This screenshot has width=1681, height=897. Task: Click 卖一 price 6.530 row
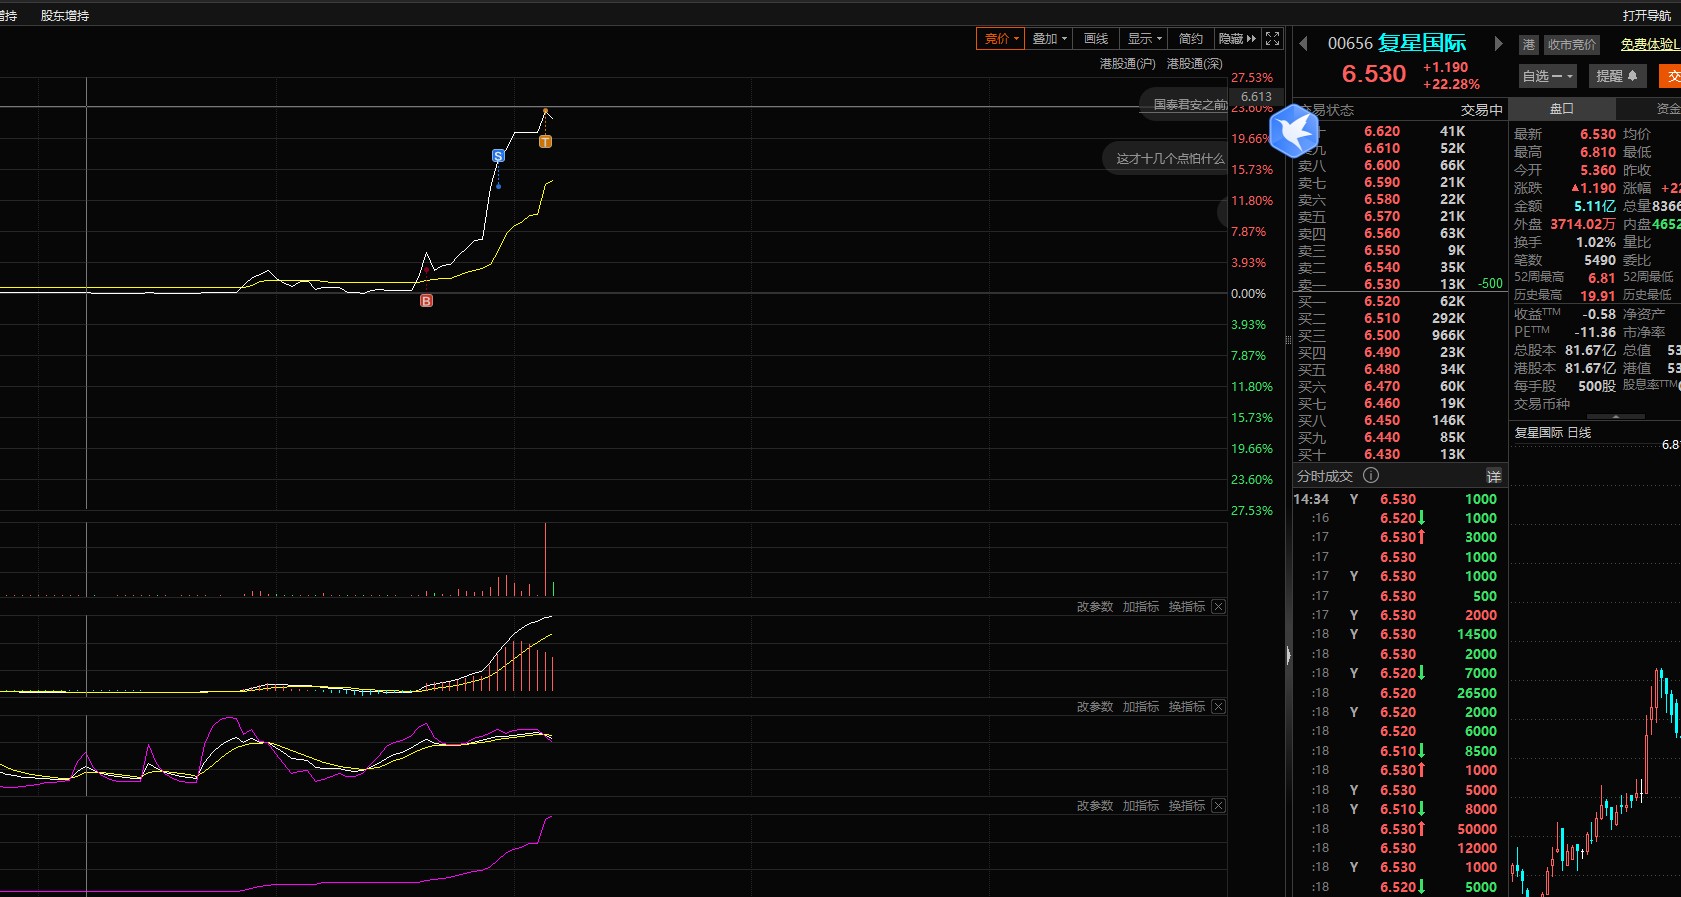point(1400,284)
